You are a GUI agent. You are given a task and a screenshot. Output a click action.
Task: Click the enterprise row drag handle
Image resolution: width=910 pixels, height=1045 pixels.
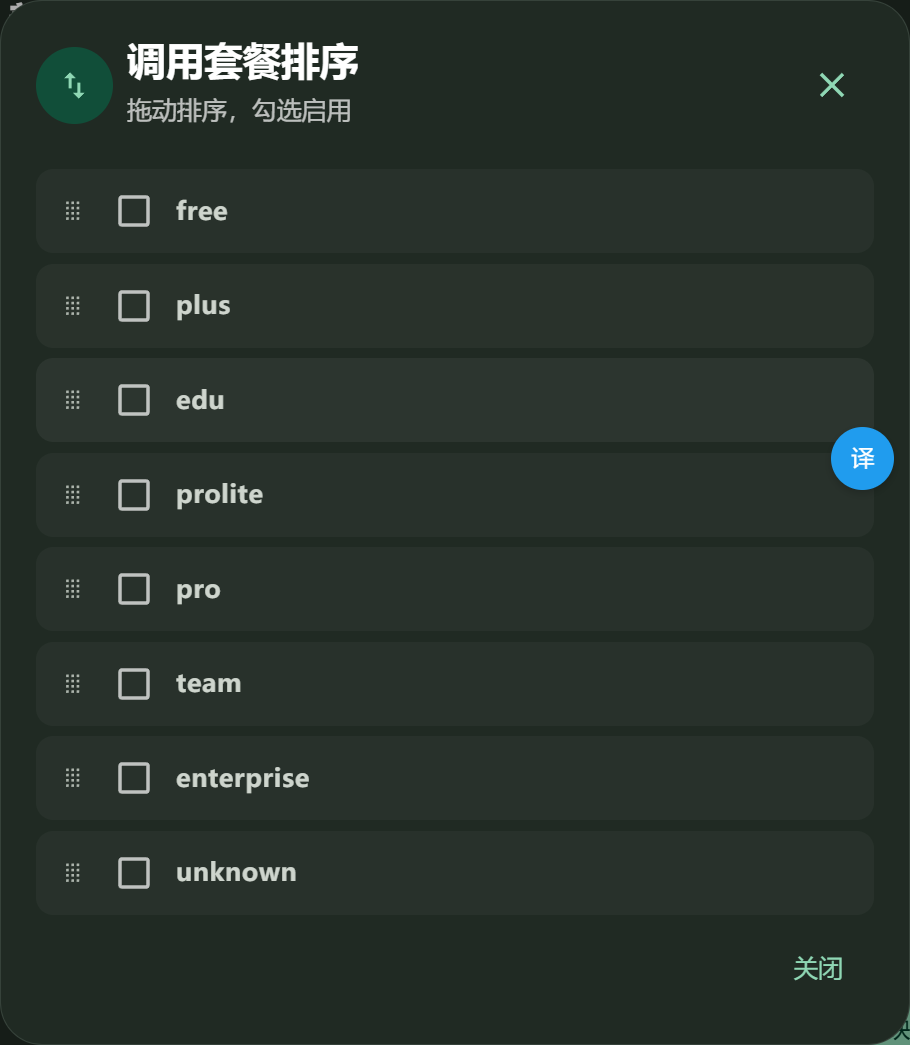[73, 778]
